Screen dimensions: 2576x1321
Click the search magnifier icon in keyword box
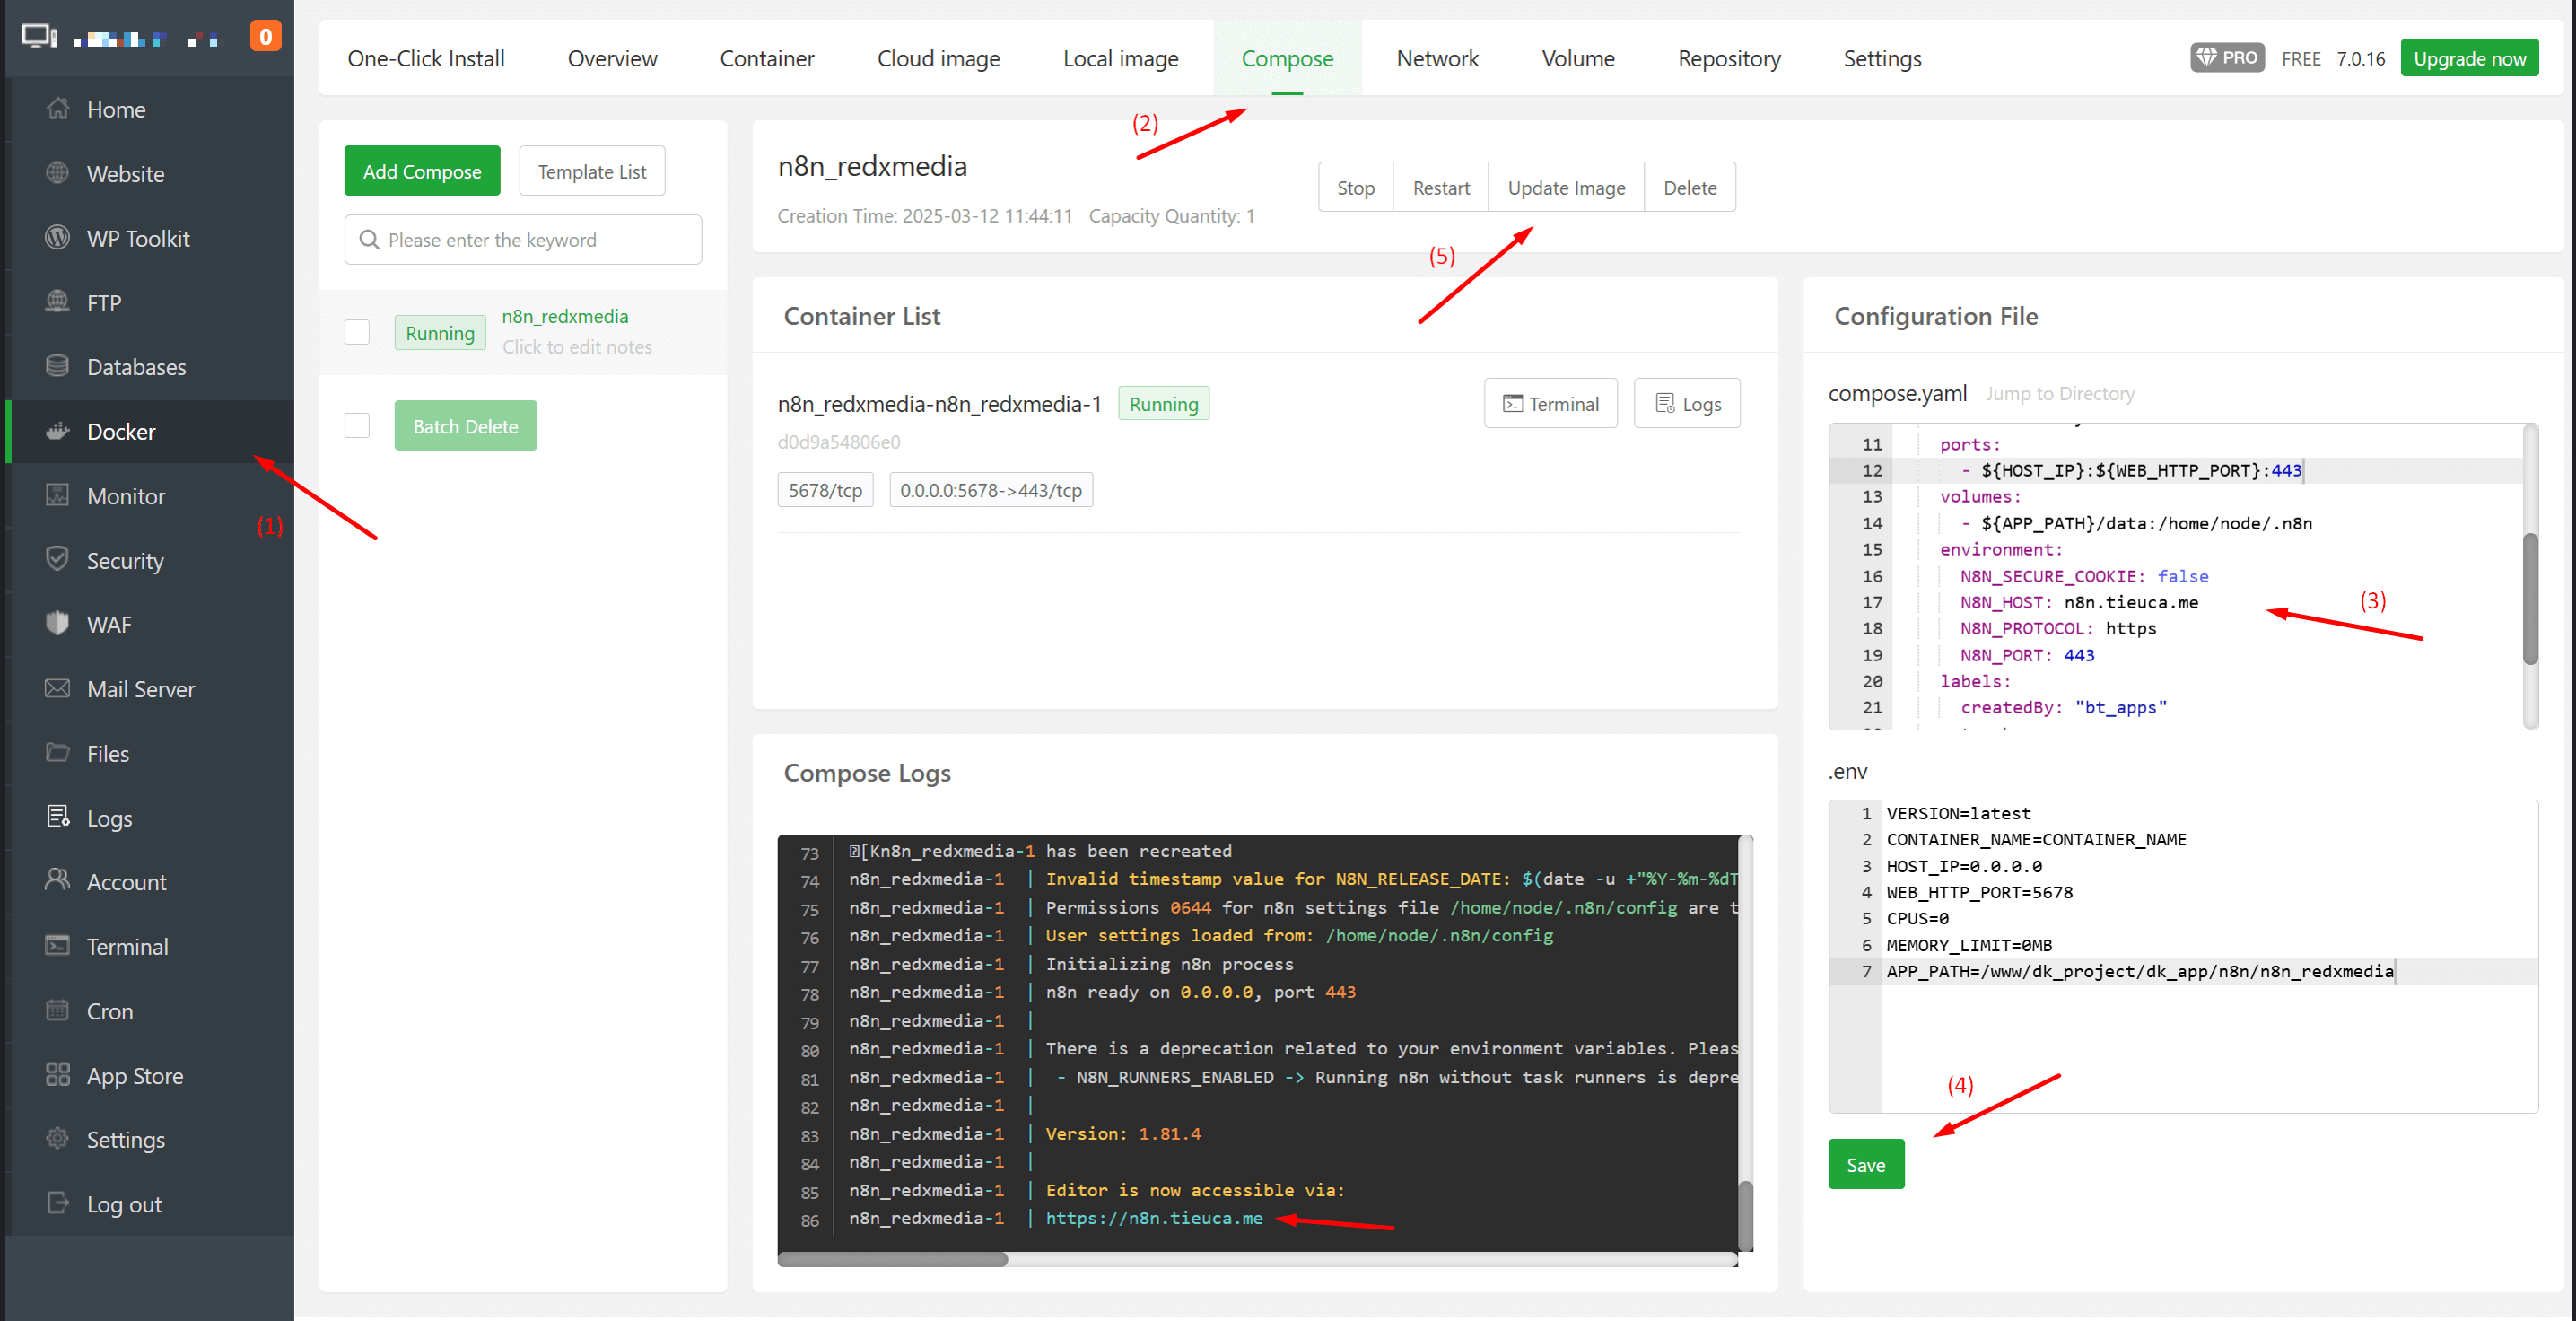click(x=369, y=240)
